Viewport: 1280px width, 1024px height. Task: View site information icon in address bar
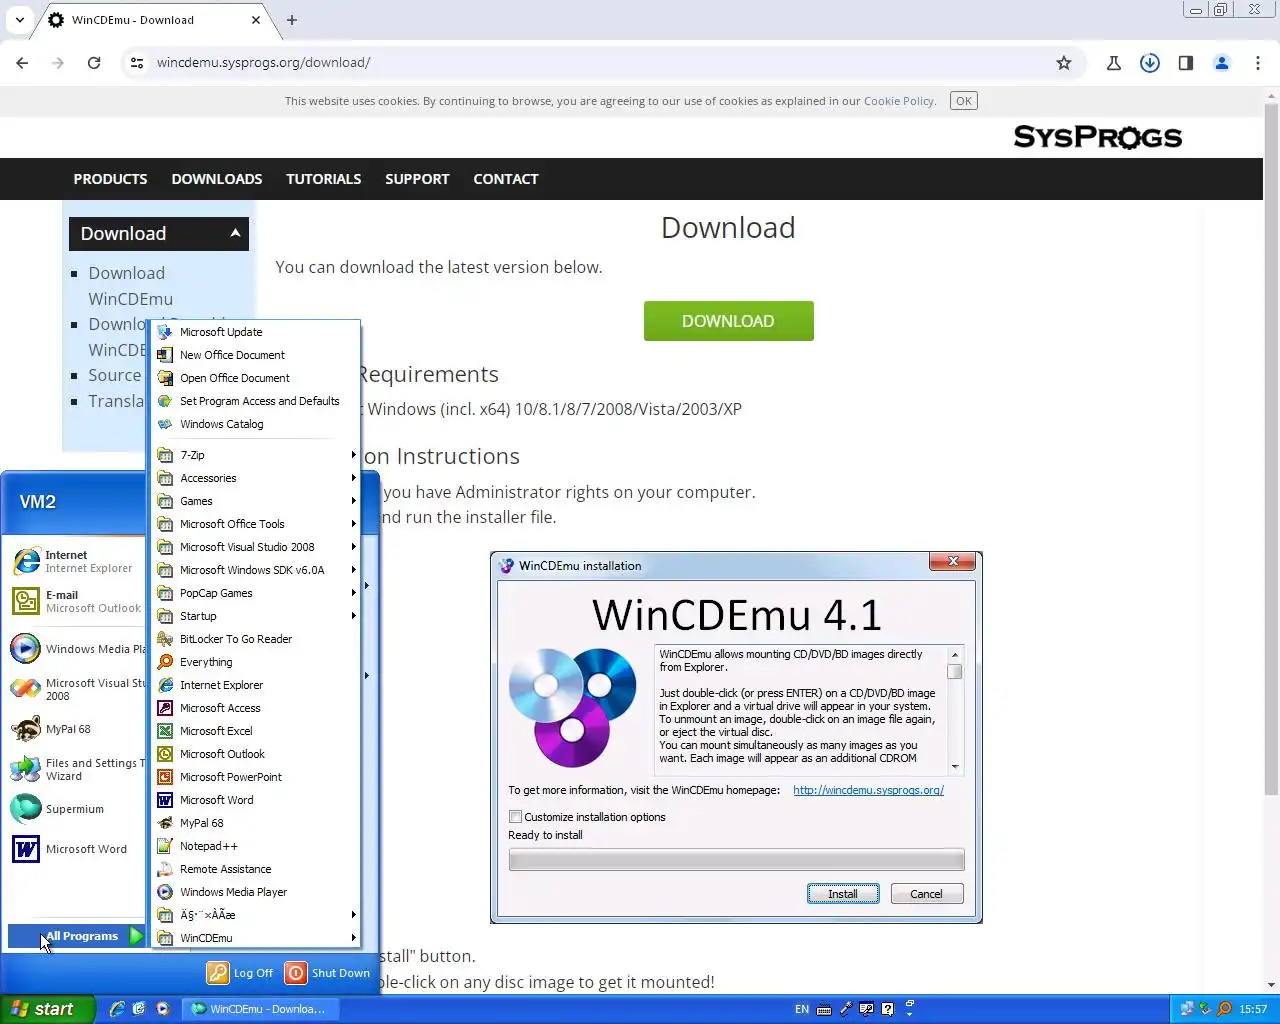(137, 63)
